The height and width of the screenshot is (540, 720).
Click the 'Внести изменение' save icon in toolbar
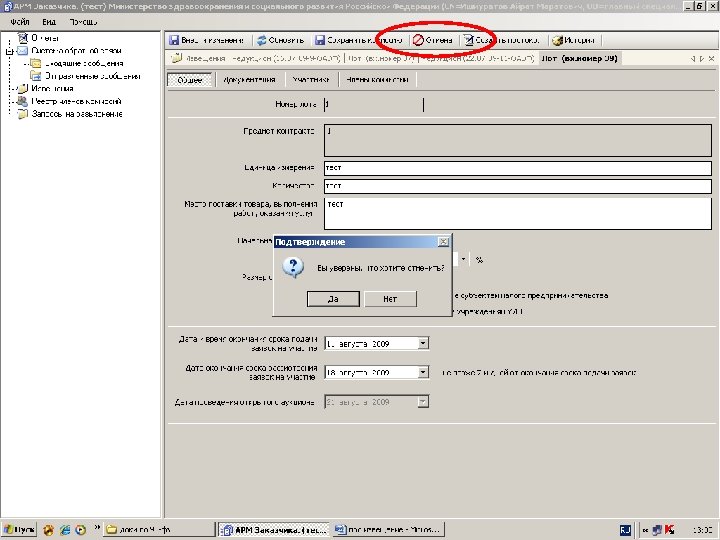pos(174,40)
